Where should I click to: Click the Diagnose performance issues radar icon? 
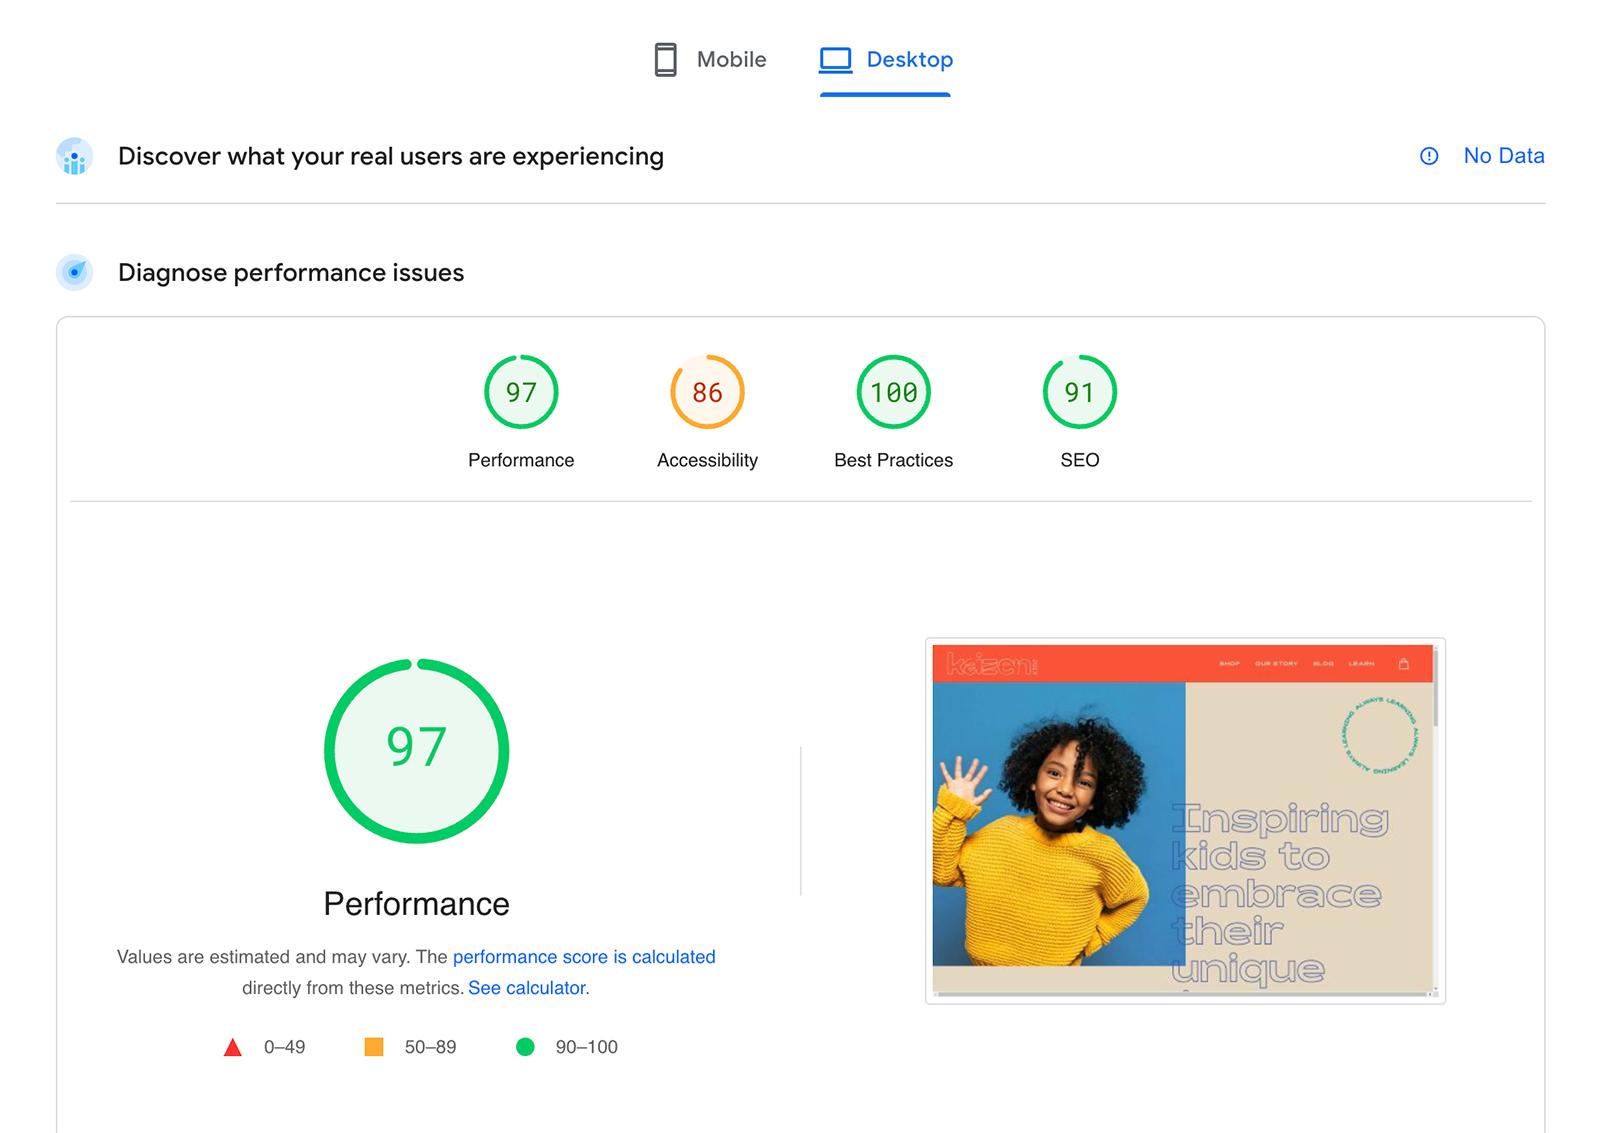75,273
